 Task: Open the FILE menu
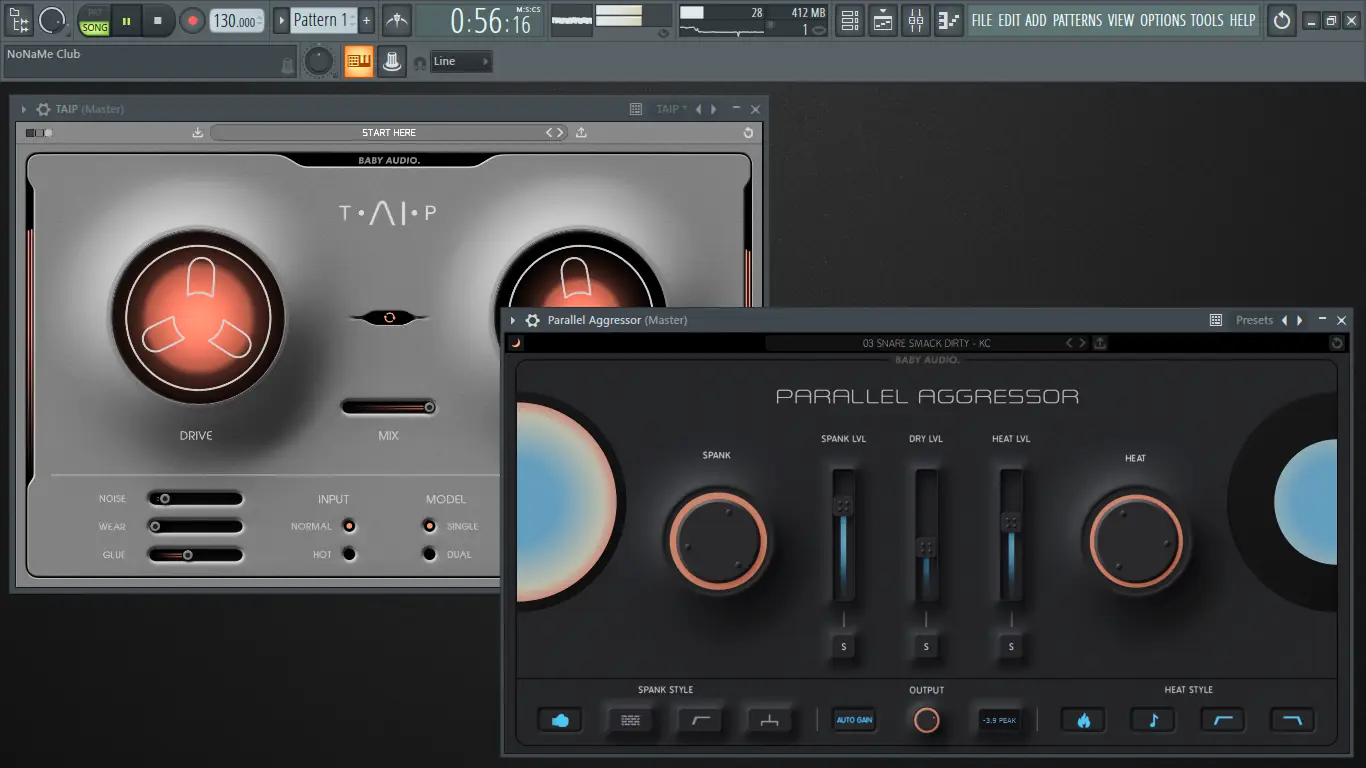point(982,20)
